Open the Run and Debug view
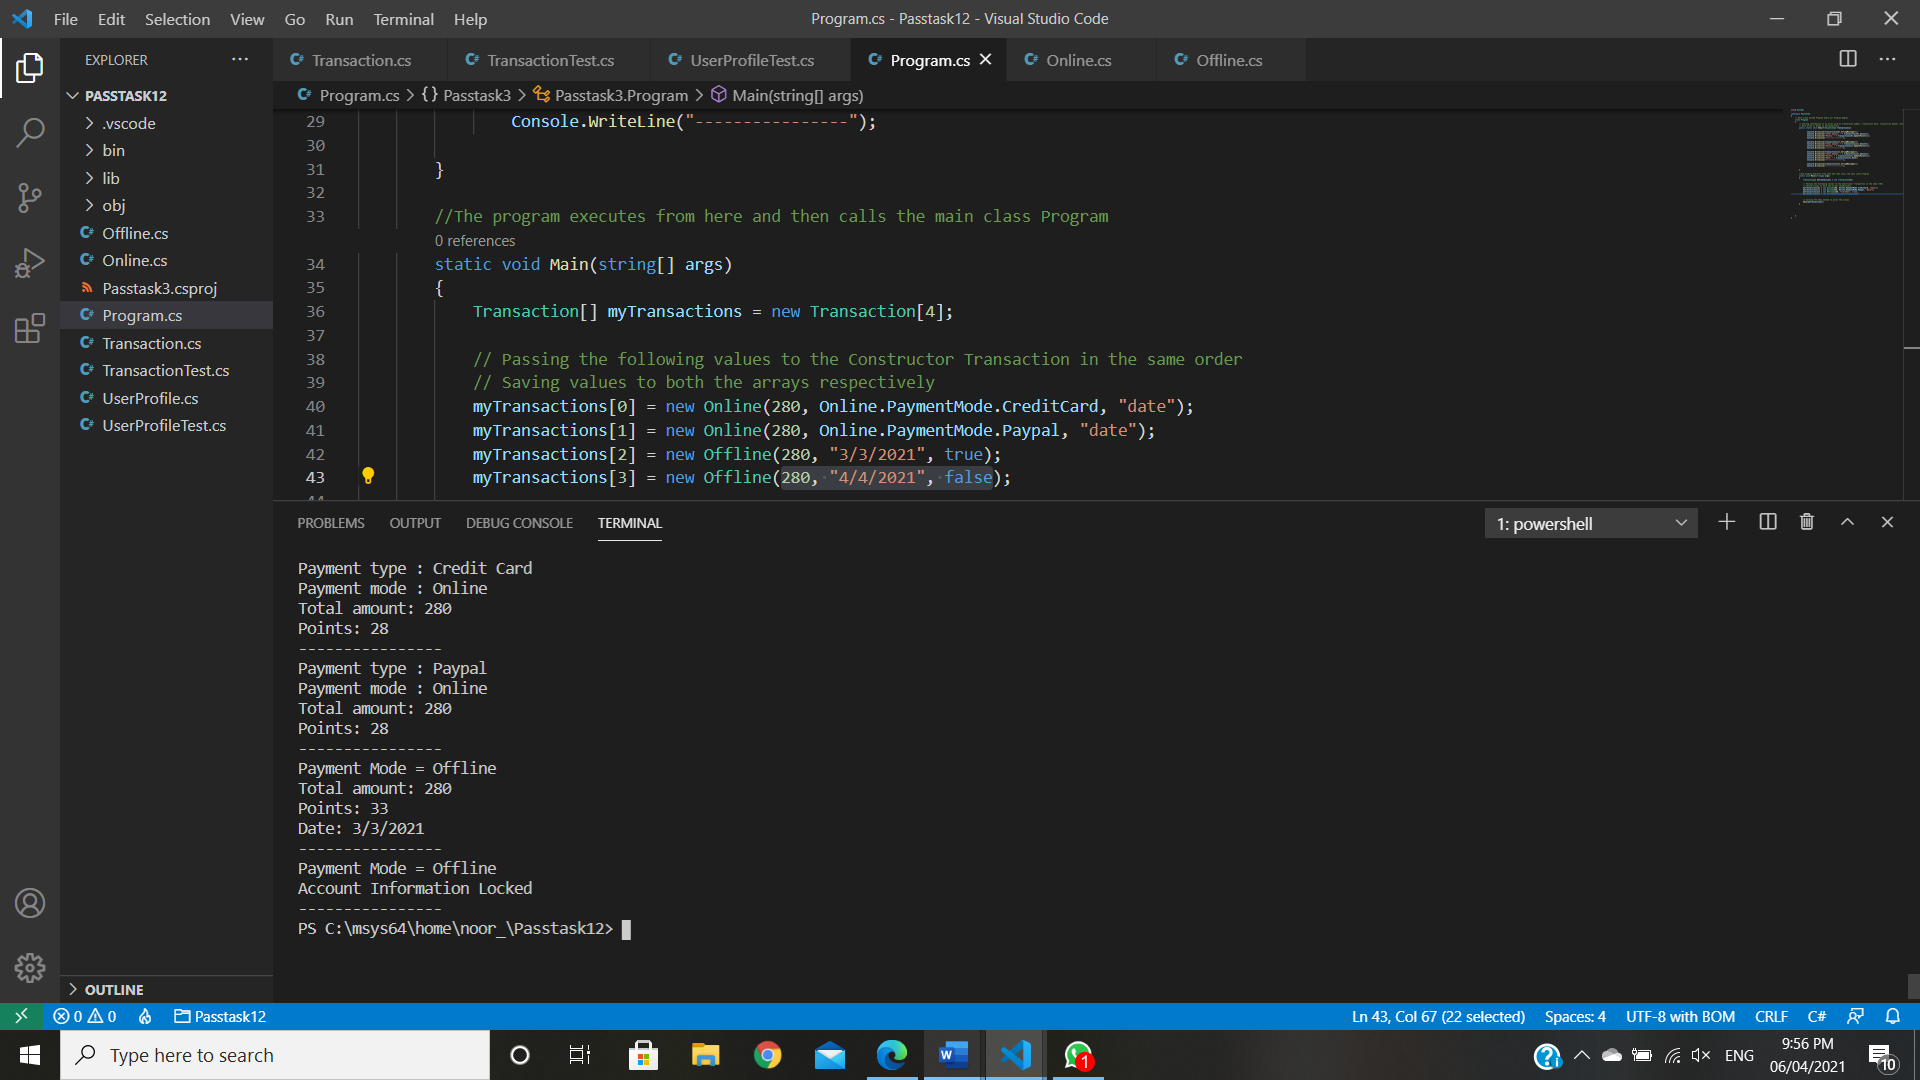The width and height of the screenshot is (1920, 1080). point(30,263)
